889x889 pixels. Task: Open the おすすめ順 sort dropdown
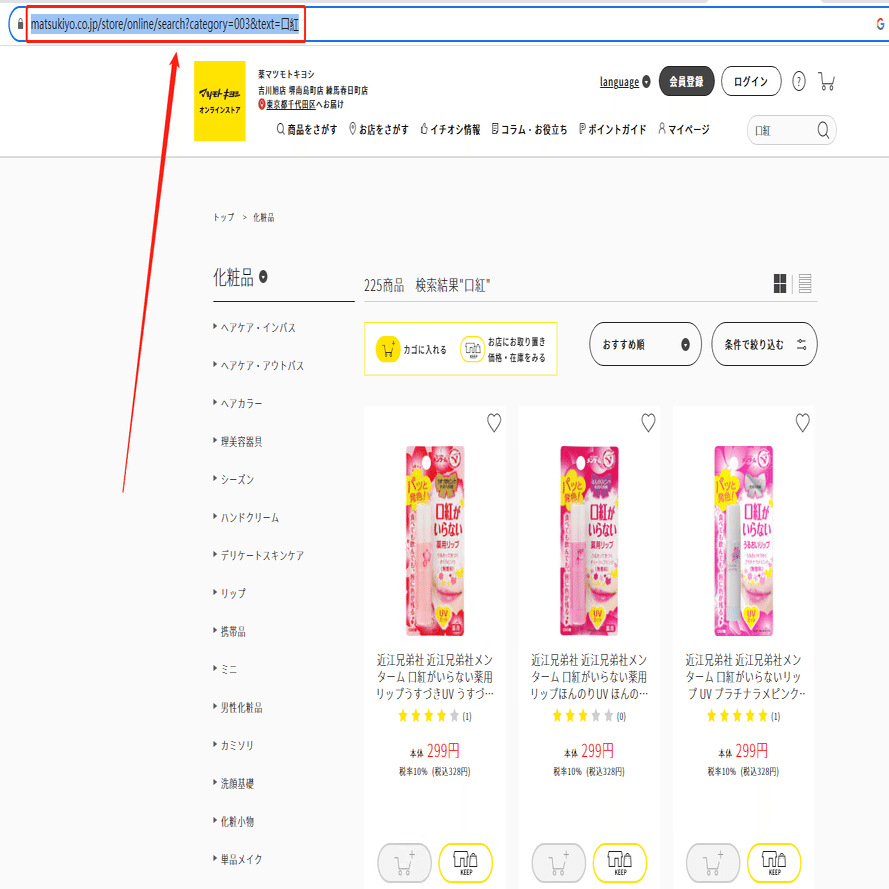[645, 344]
